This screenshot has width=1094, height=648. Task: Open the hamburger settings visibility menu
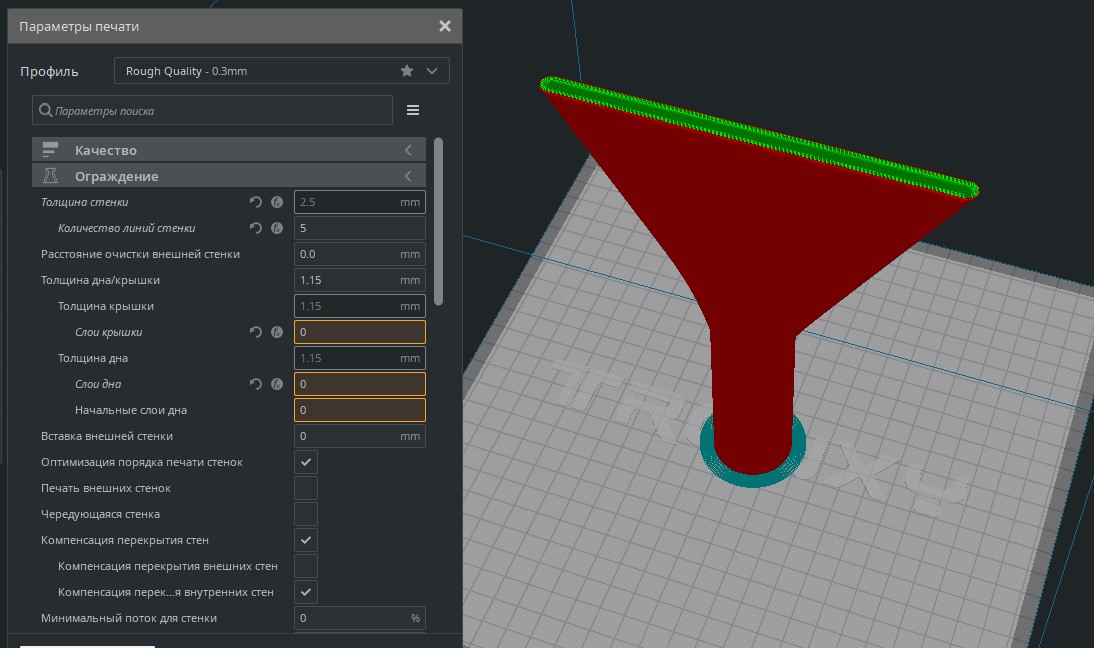tap(413, 110)
